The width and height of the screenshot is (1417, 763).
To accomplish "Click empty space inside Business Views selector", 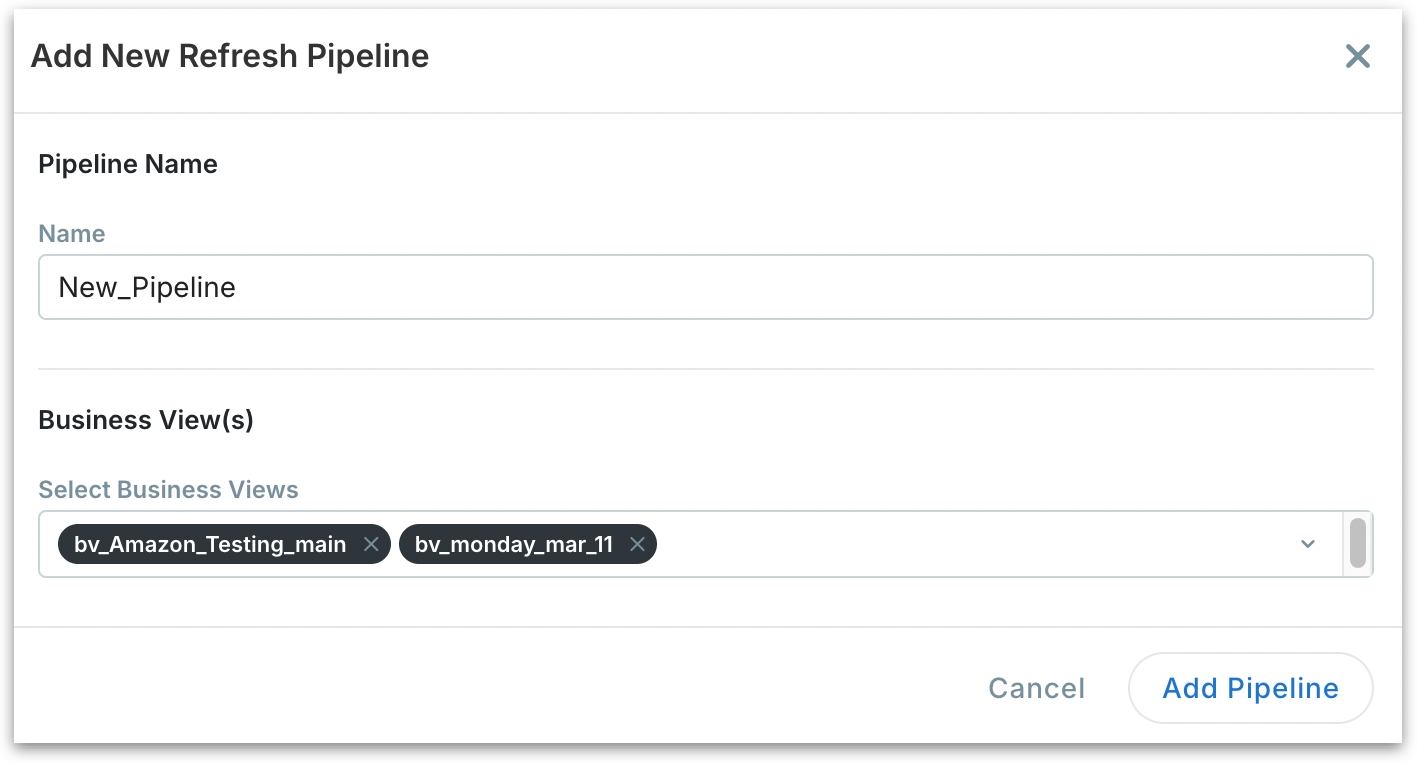I will 950,545.
